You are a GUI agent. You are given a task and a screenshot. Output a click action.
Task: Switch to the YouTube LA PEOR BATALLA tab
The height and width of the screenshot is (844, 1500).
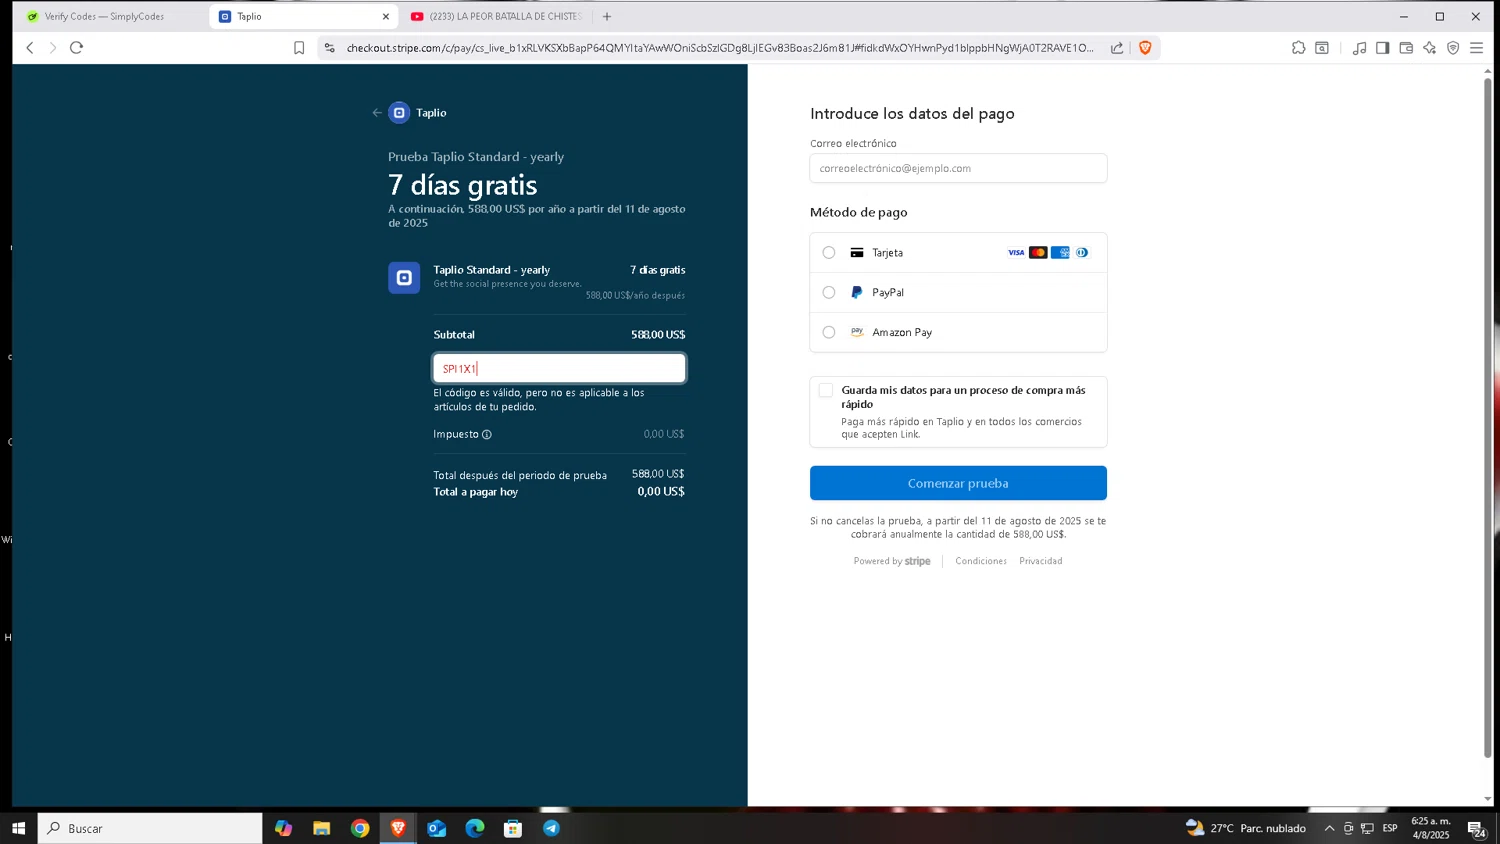pyautogui.click(x=497, y=16)
